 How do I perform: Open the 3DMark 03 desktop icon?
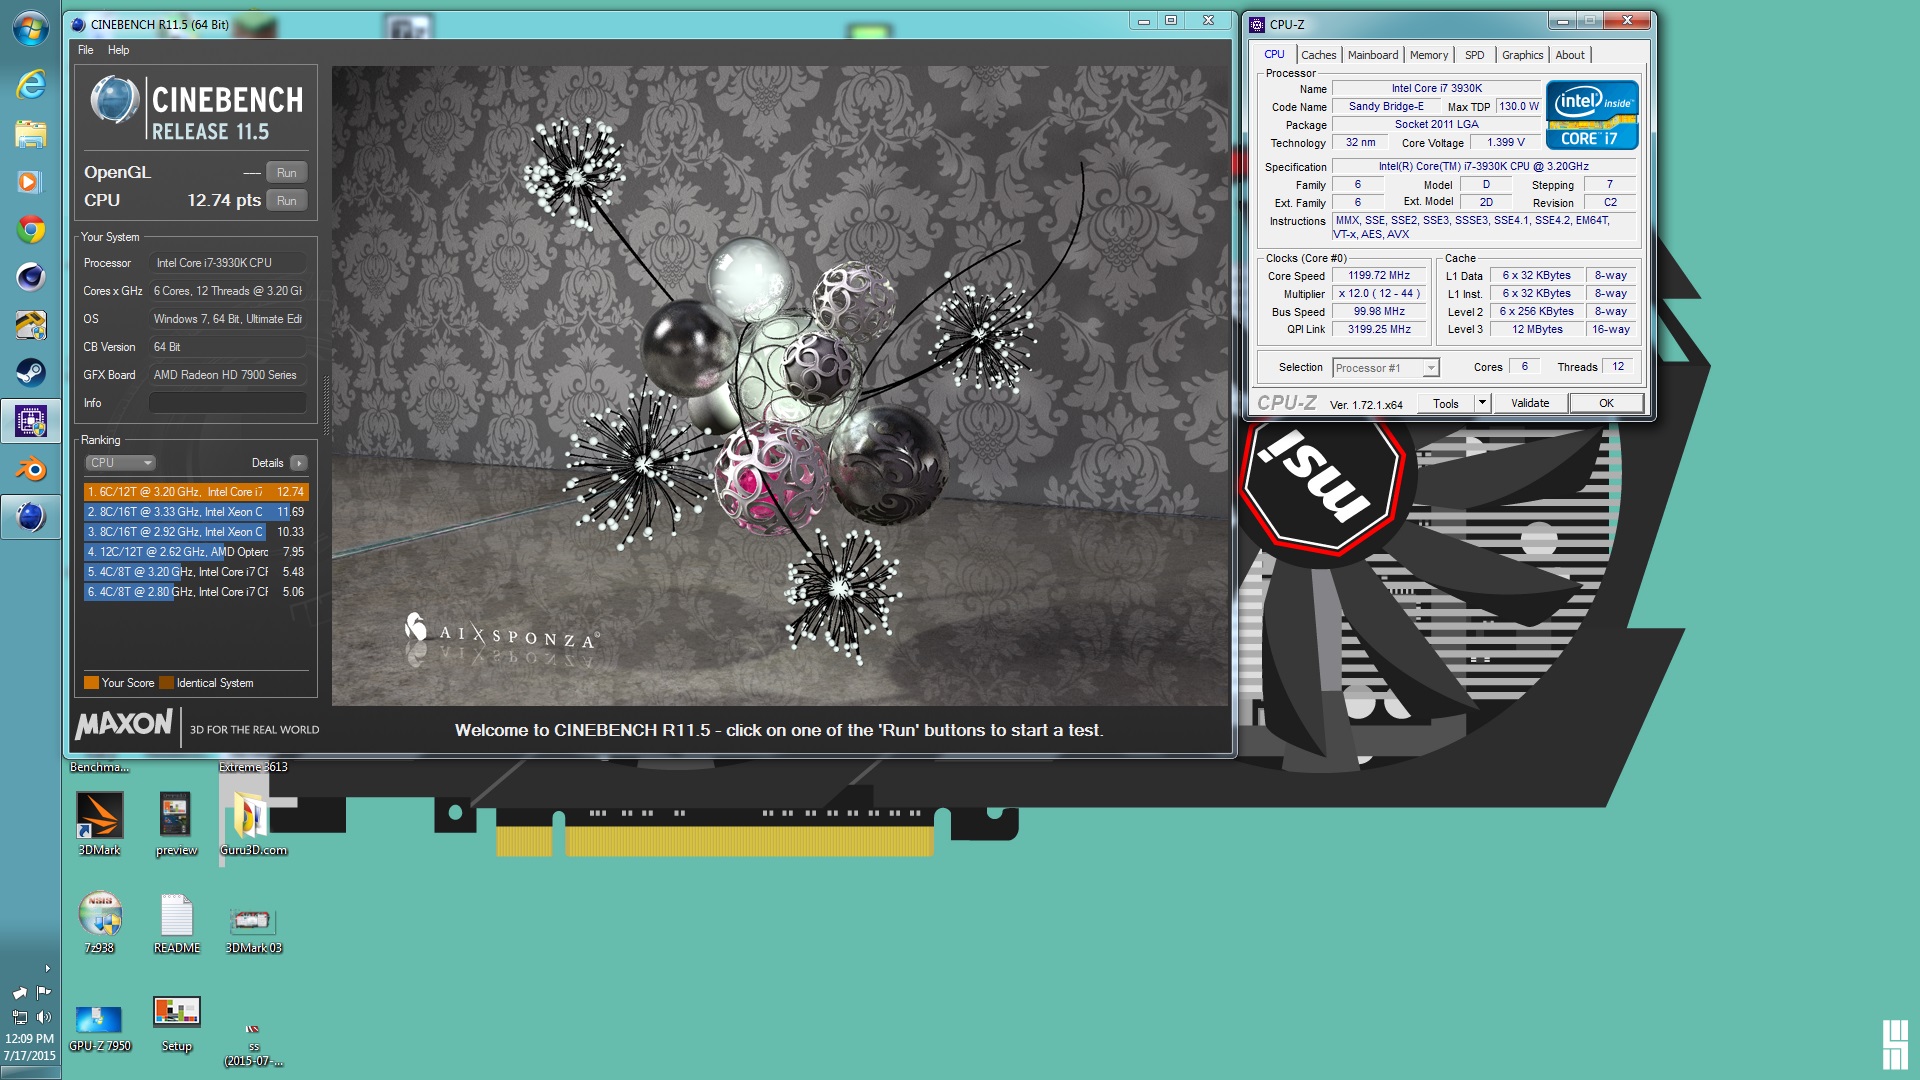(x=253, y=930)
